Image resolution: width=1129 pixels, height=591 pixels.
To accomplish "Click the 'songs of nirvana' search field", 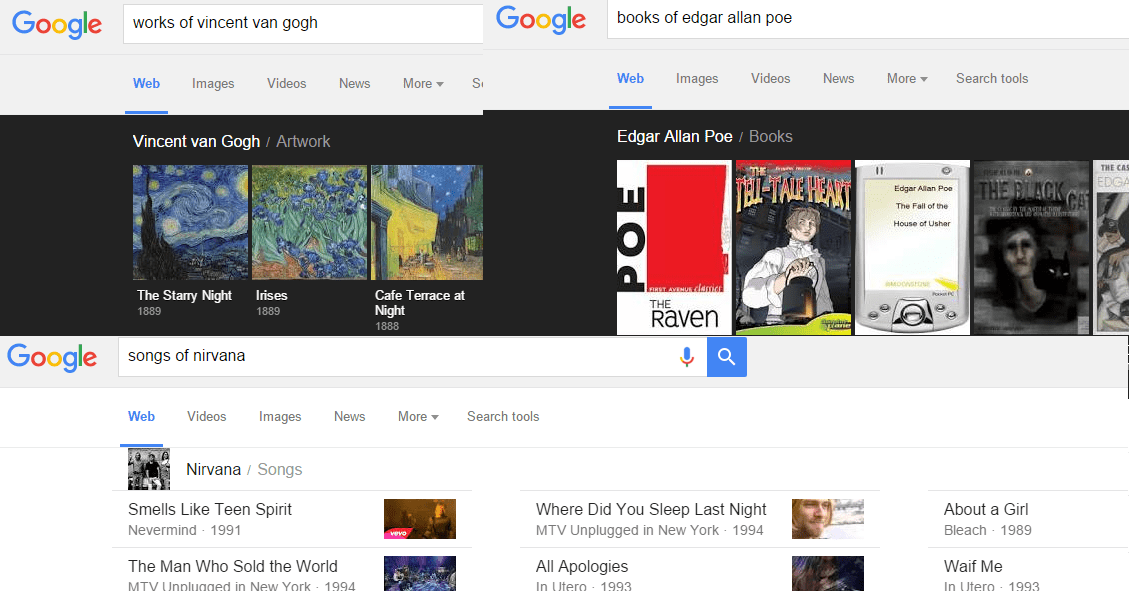I will point(413,356).
